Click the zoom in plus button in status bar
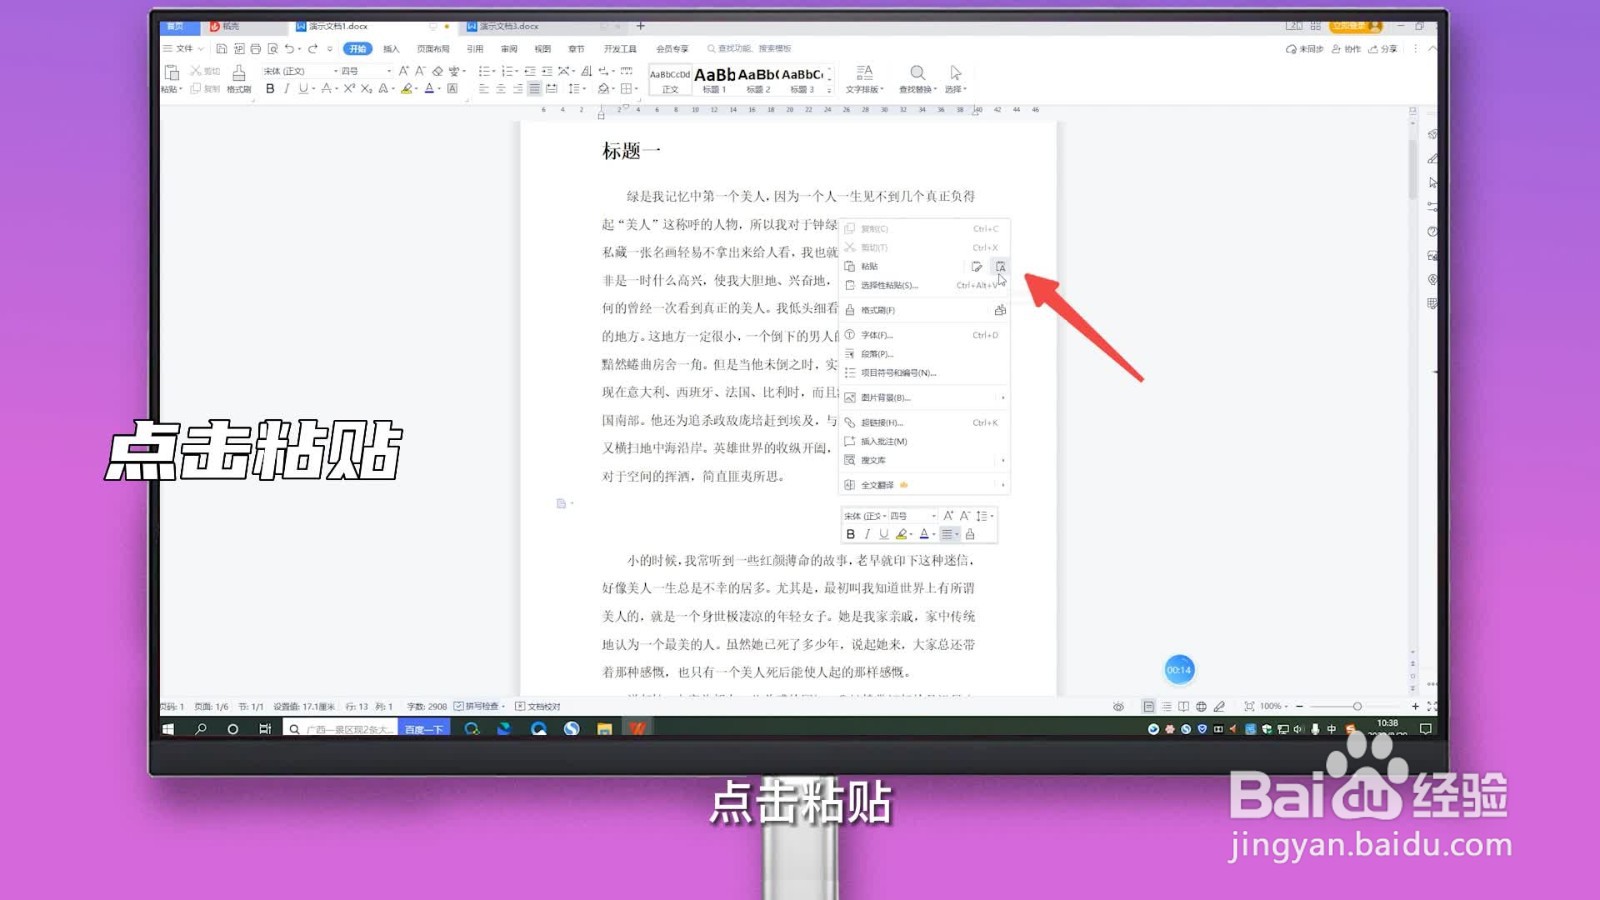The image size is (1600, 900). pos(1415,707)
